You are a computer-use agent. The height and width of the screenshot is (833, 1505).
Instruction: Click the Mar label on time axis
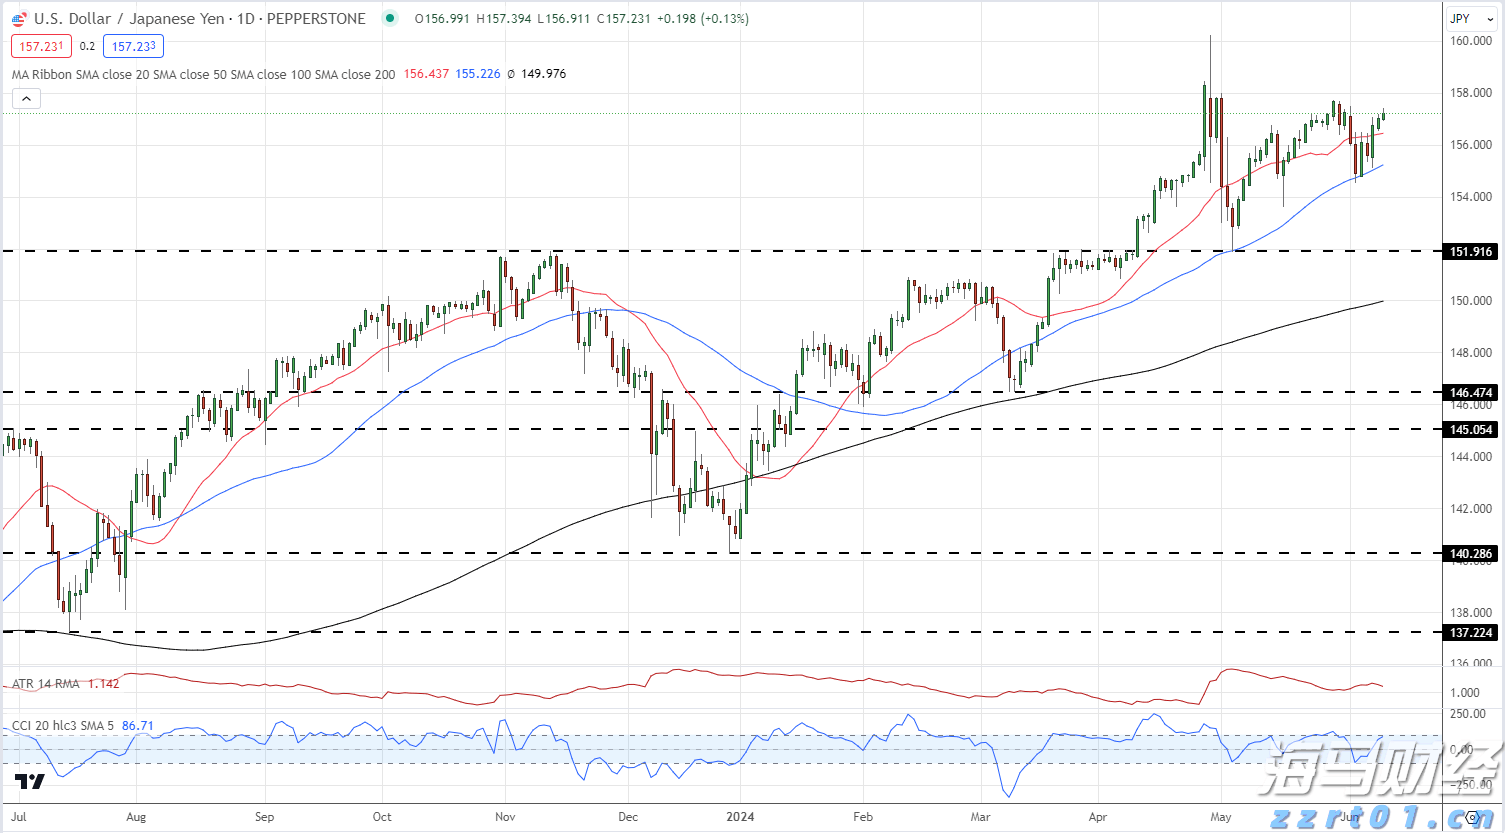(980, 817)
